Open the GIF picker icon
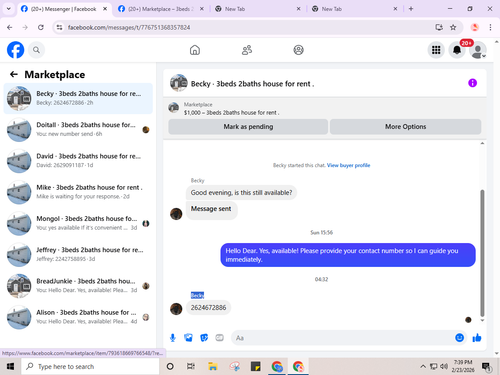The width and height of the screenshot is (500, 375). (219, 338)
